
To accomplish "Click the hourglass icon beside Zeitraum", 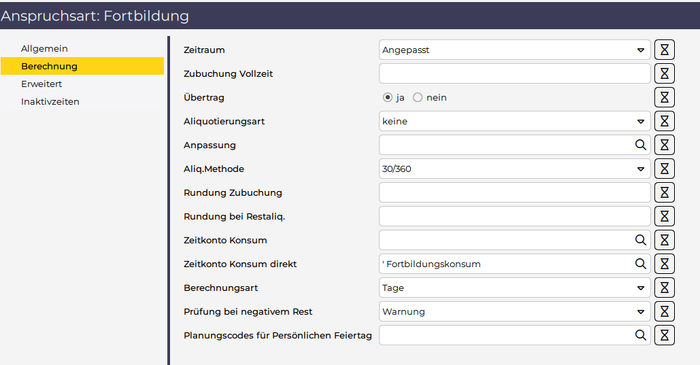I will [x=664, y=50].
